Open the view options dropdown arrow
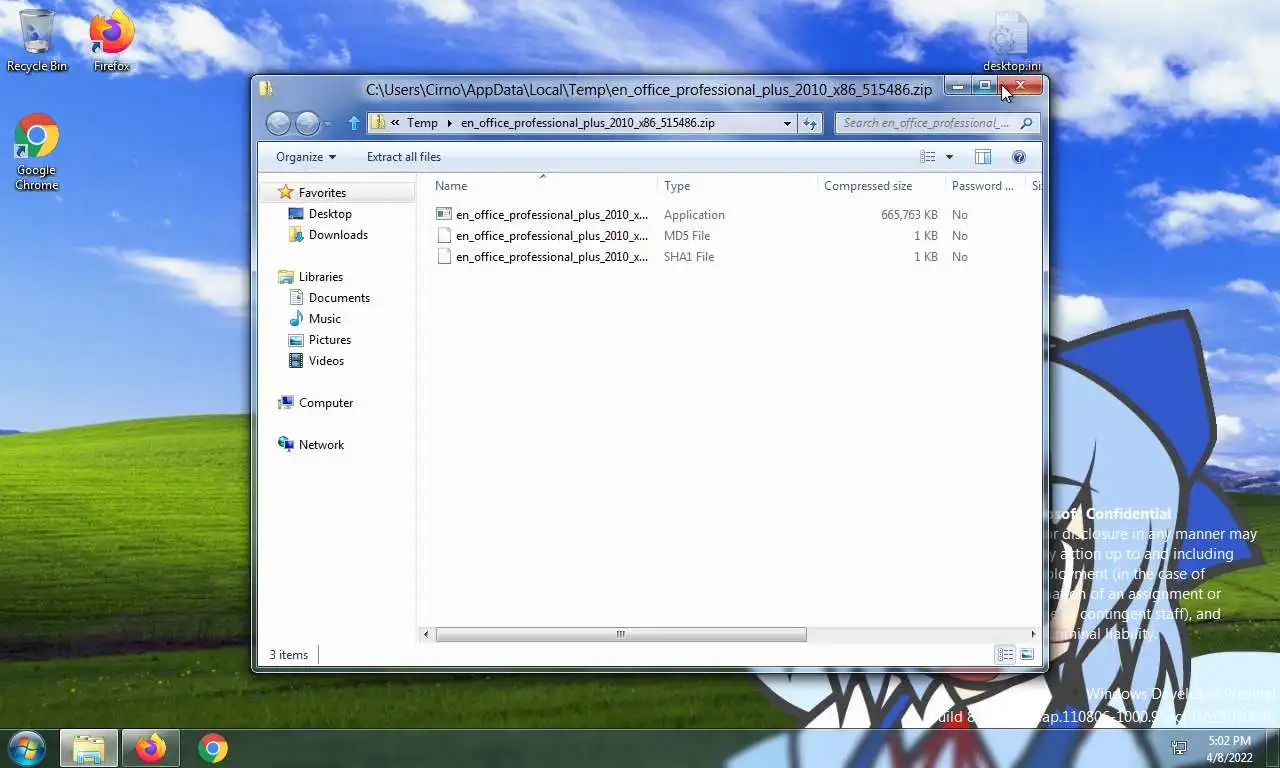The image size is (1280, 768). click(949, 157)
